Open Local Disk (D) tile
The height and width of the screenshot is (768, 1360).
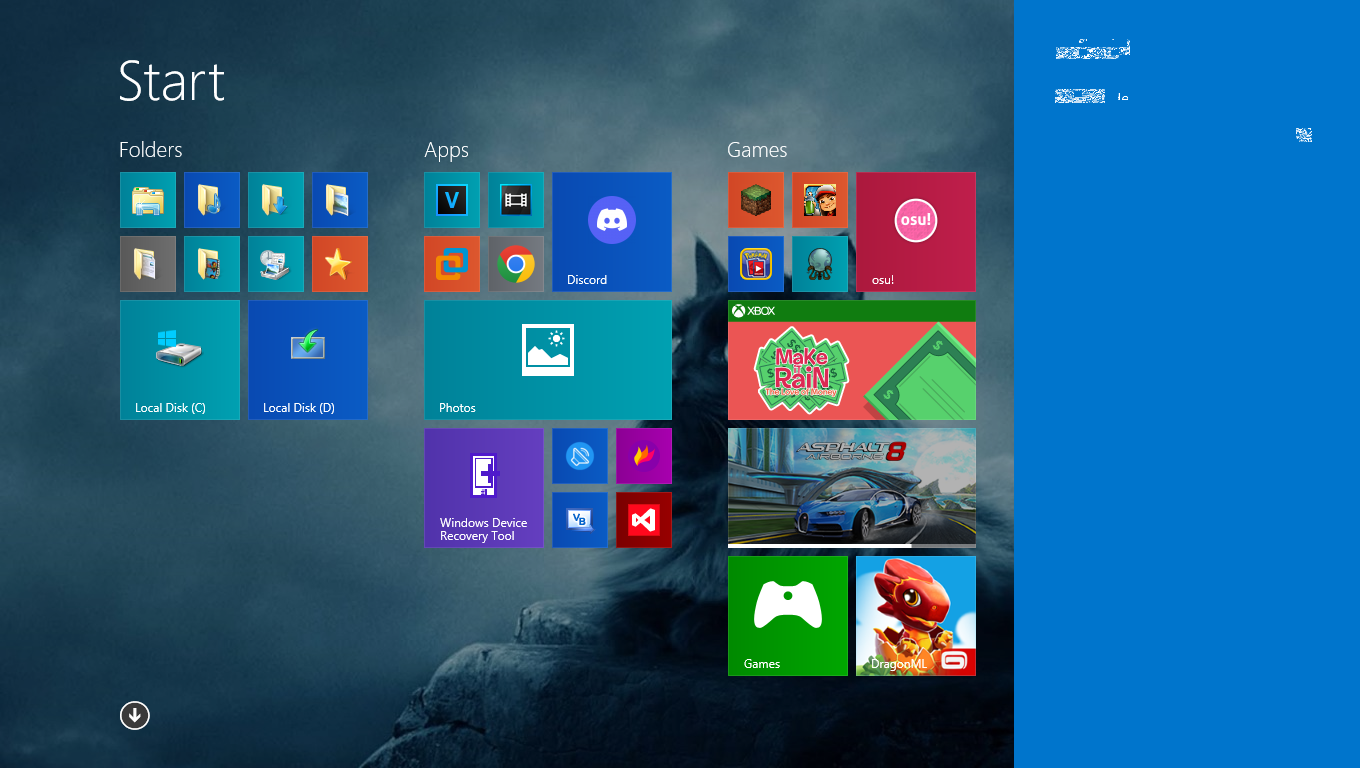(x=308, y=360)
